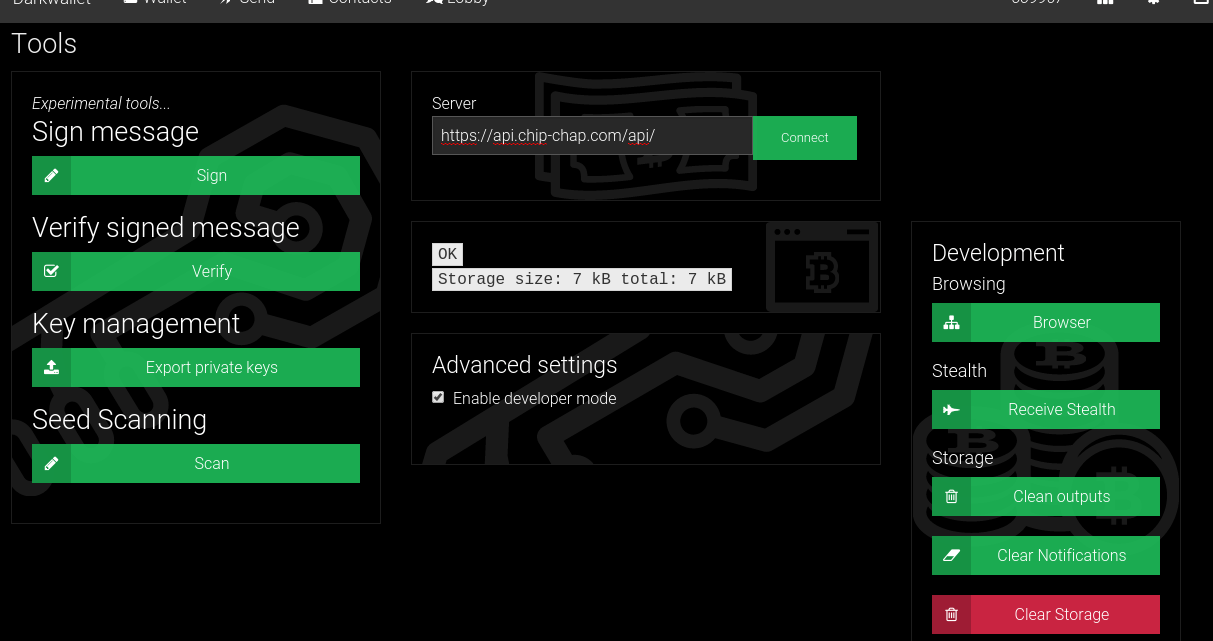The image size is (1213, 641).
Task: Click the sitemap icon beside Browser
Action: pyautogui.click(x=951, y=323)
